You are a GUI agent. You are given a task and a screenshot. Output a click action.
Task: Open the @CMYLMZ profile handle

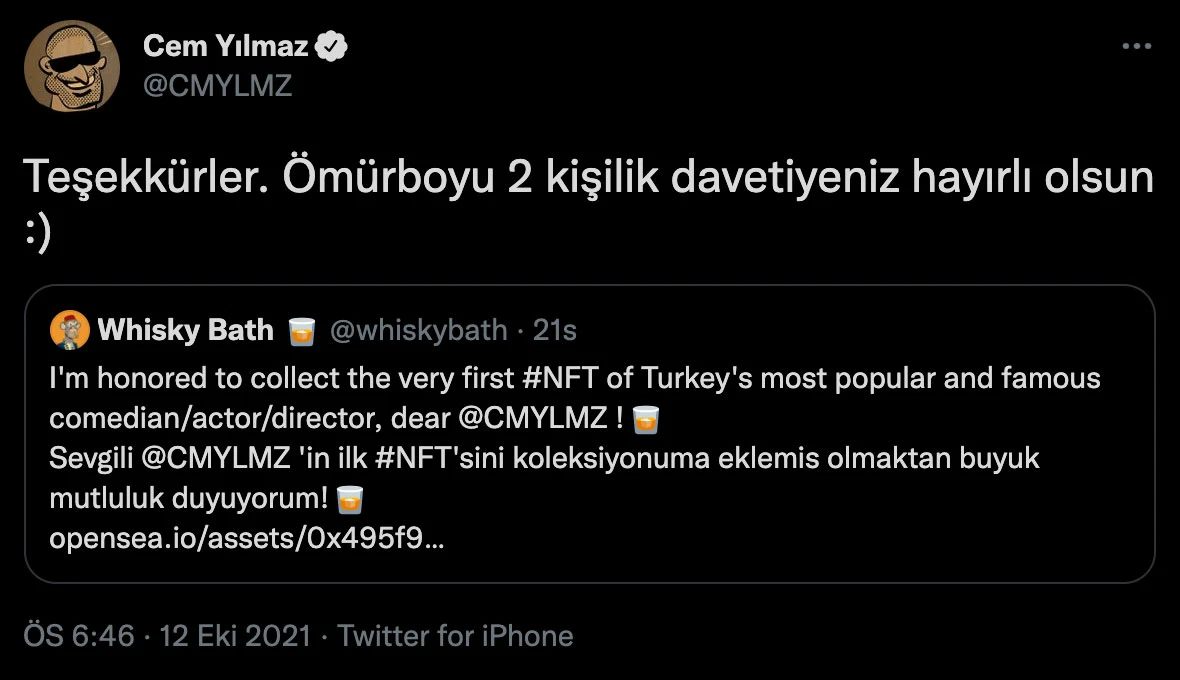(218, 86)
